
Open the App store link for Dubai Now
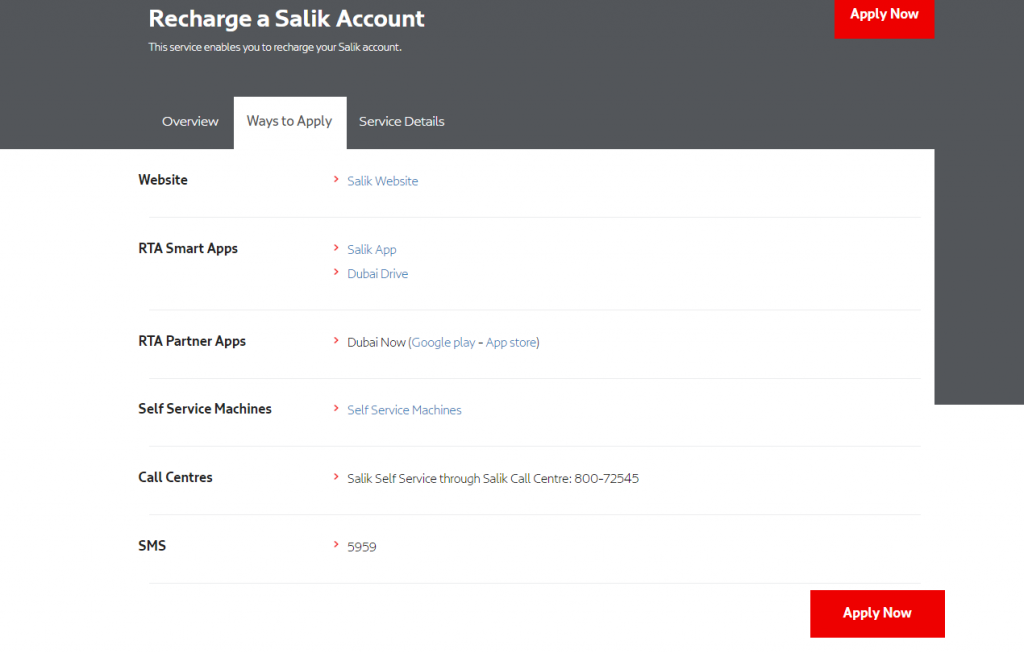[511, 342]
